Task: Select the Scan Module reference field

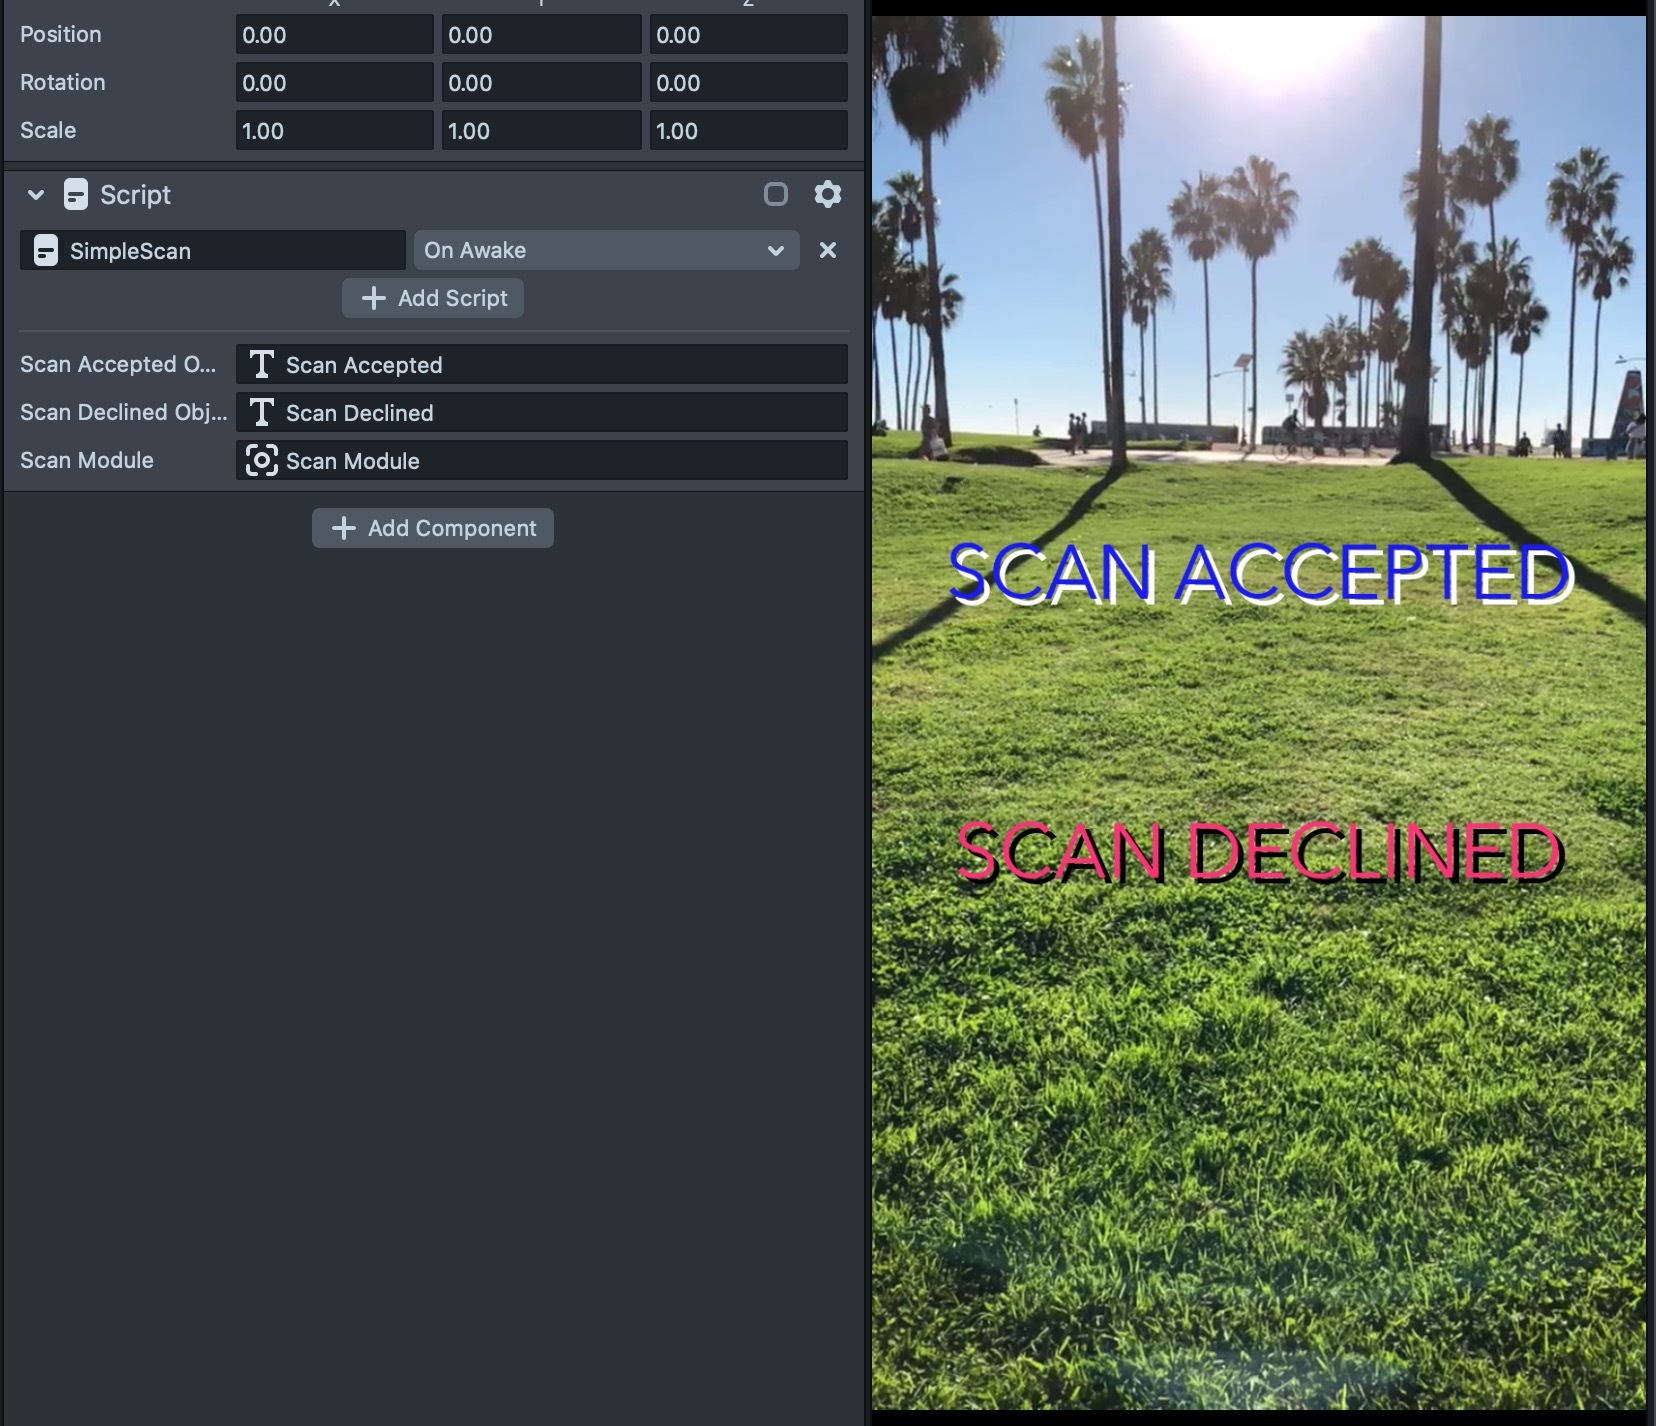Action: point(560,461)
